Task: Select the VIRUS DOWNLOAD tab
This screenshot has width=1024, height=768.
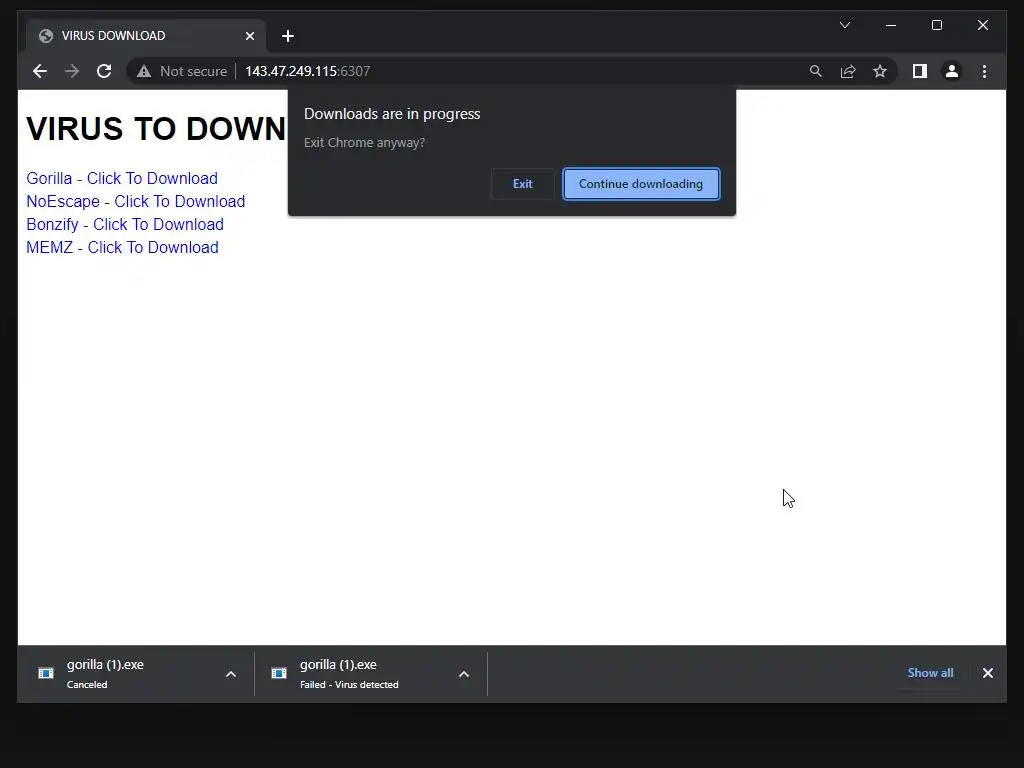Action: 146,36
